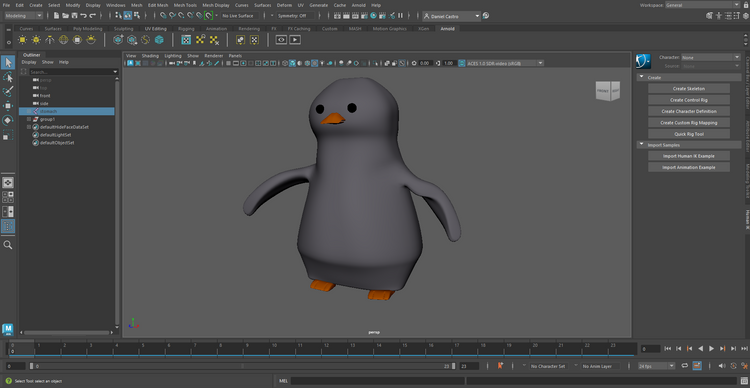
Task: Click the teal cube Arnold shelf icon
Action: (159, 40)
